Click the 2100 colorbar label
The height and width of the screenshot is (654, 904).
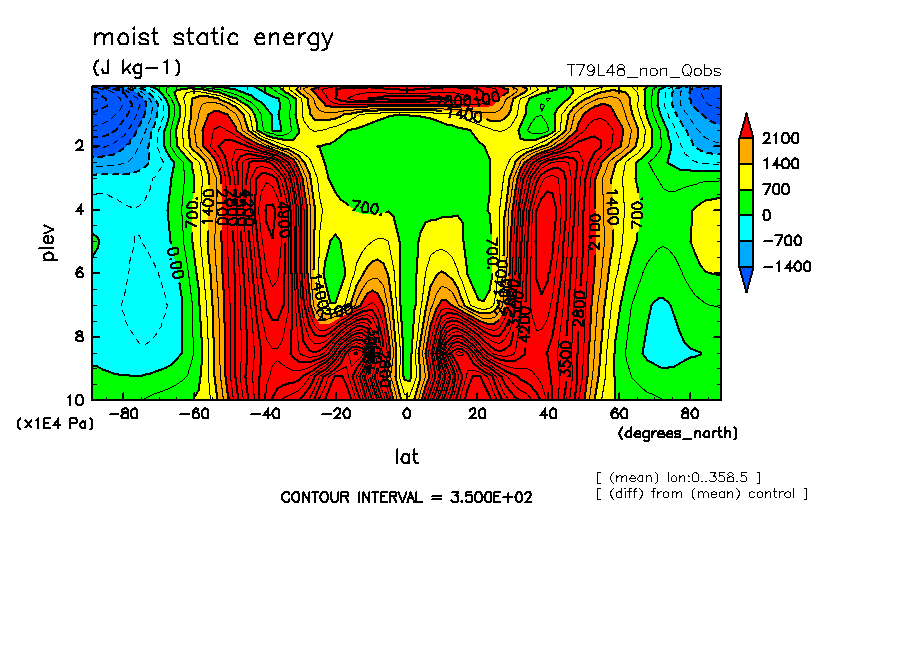(783, 138)
